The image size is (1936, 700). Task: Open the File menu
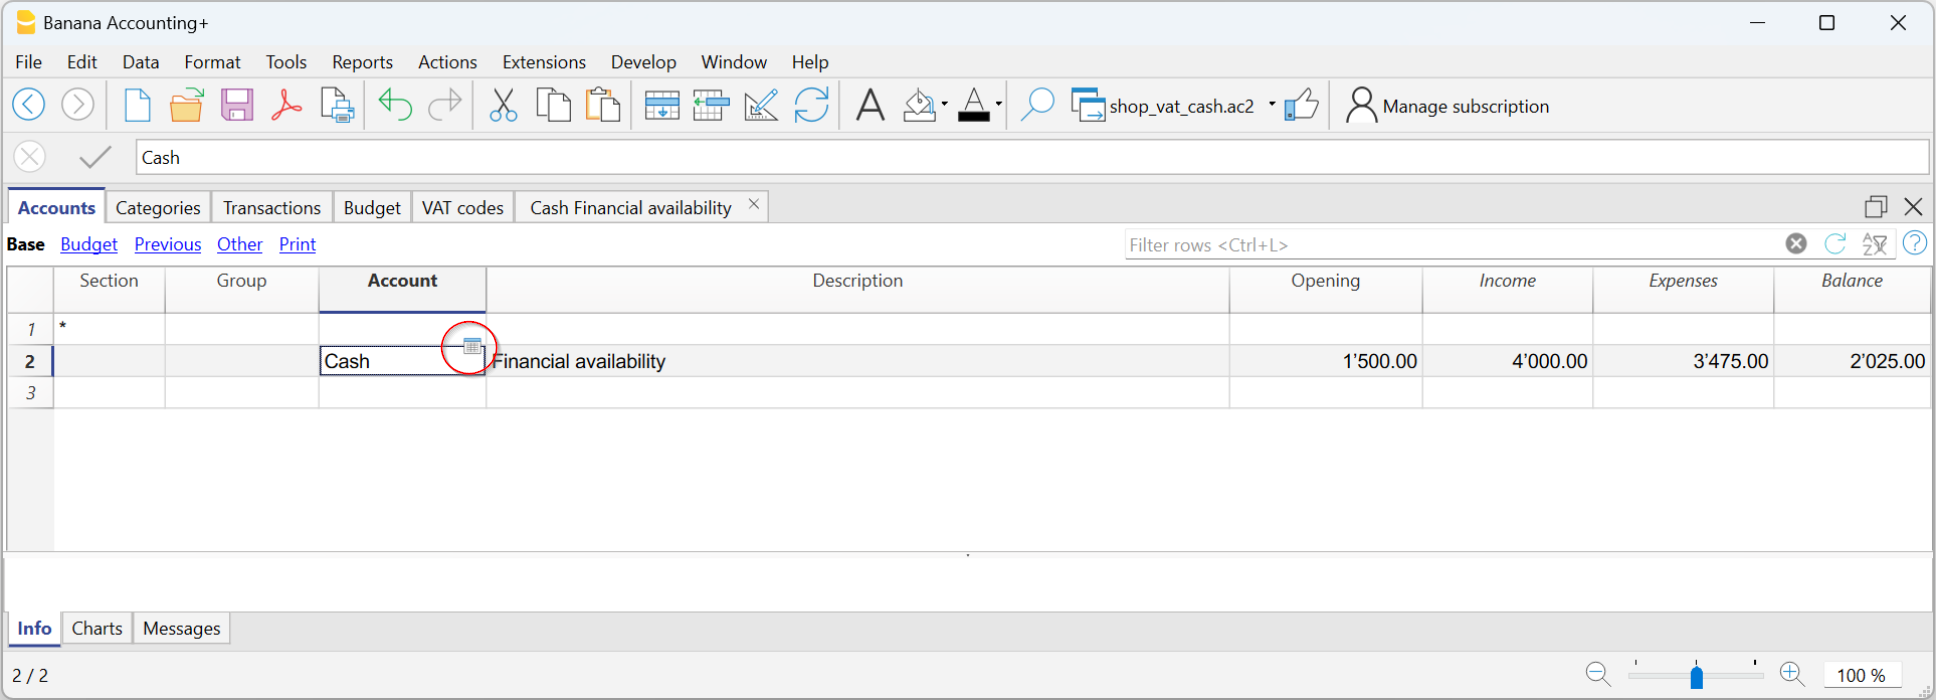(29, 62)
